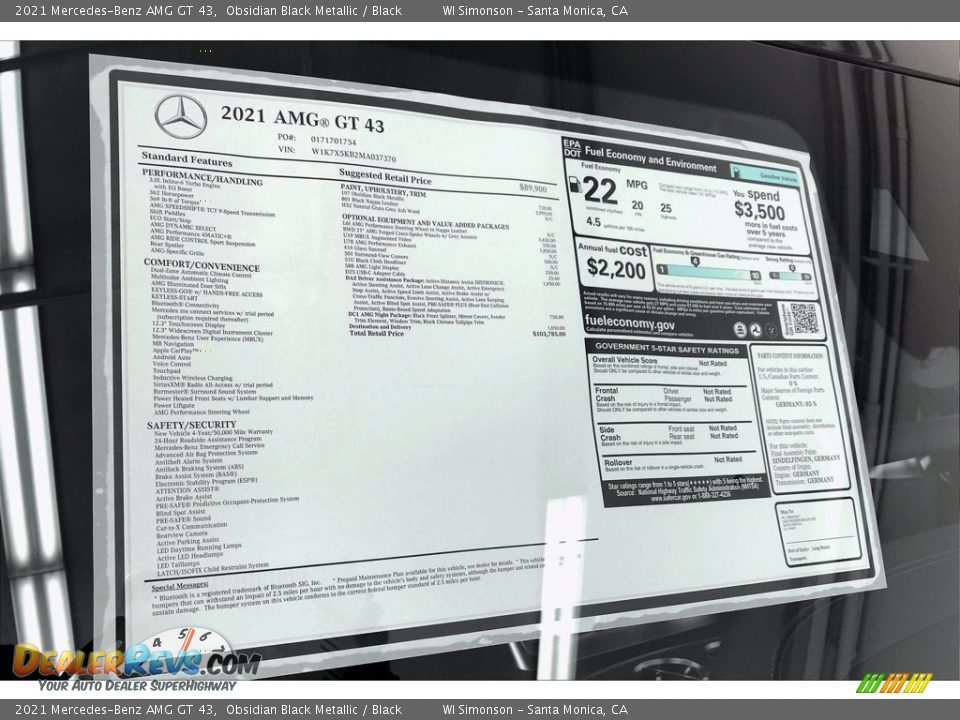Click the 'COMFORT/CONVENIENCE' heading
This screenshot has width=960, height=720.
pyautogui.click(x=201, y=265)
